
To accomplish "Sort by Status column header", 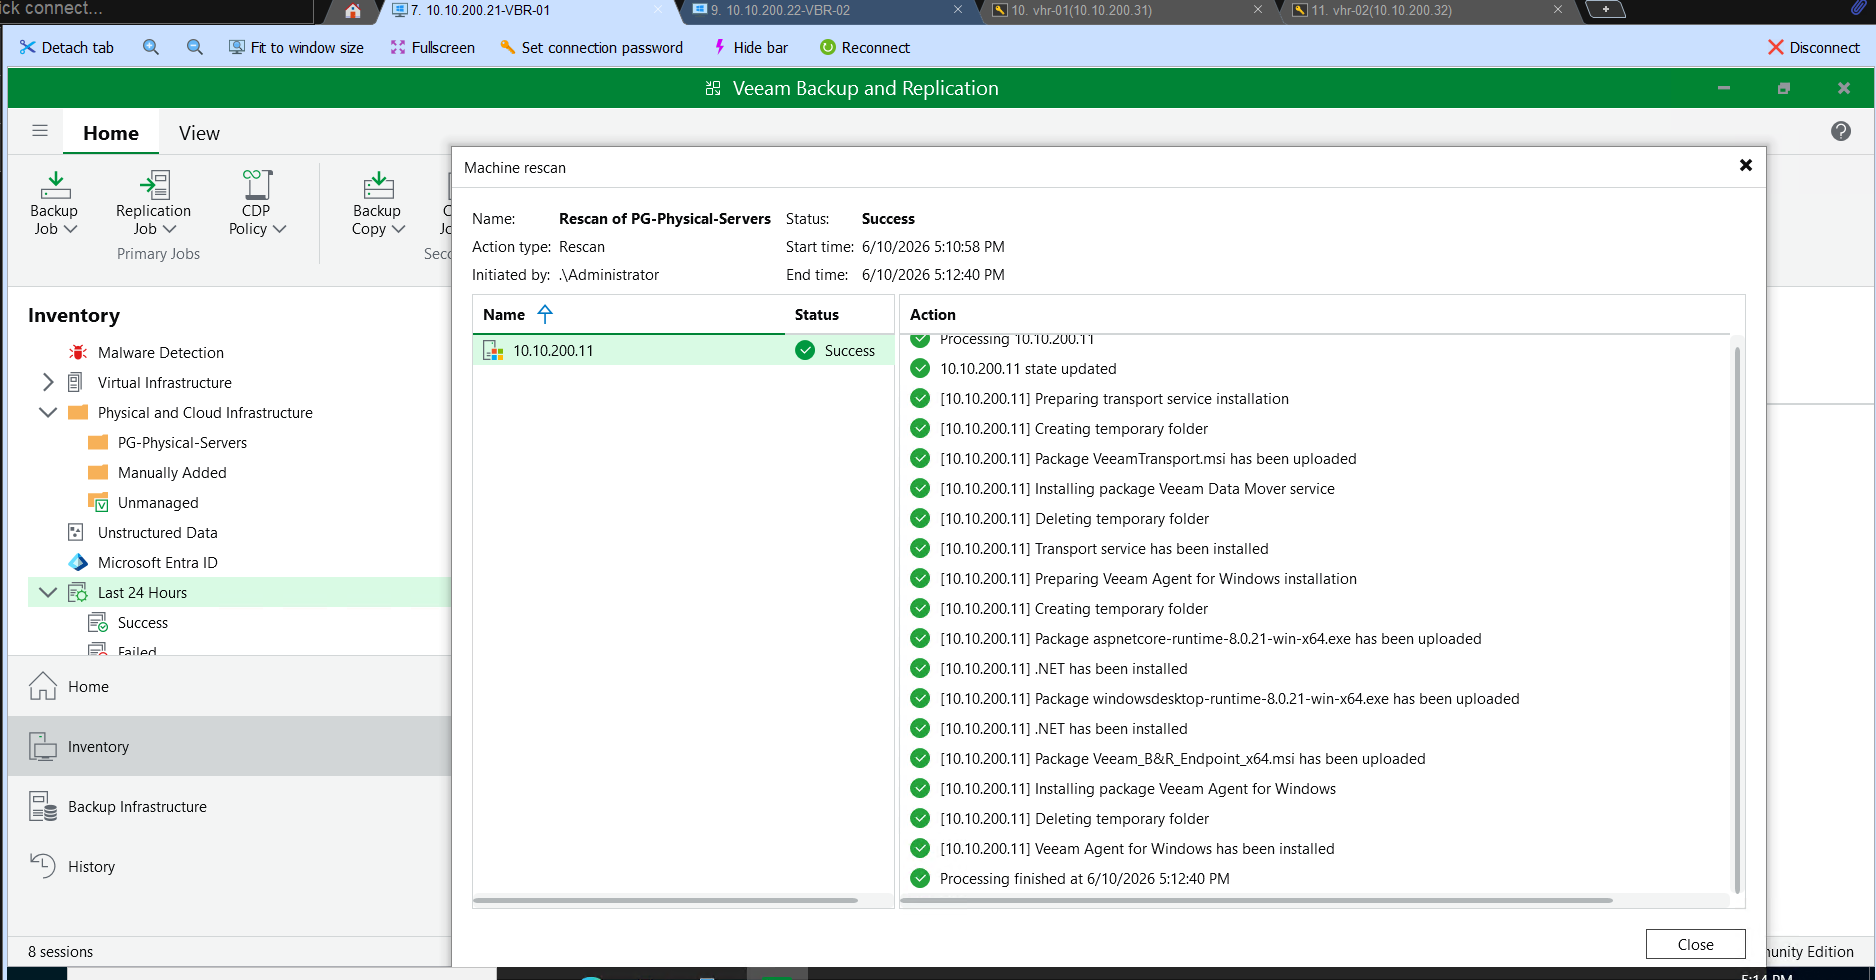I will [838, 314].
